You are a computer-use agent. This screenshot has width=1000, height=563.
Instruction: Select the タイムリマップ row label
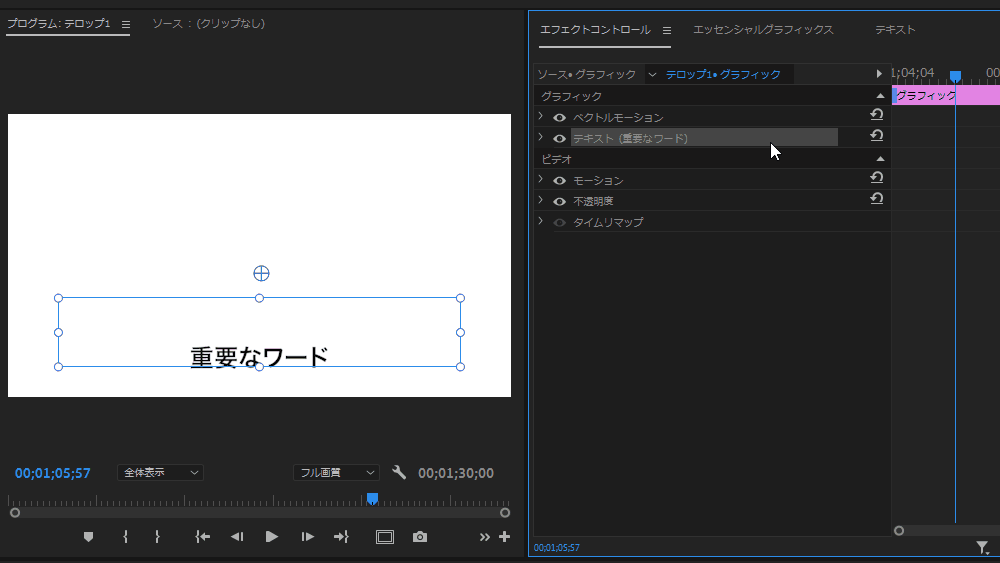coord(608,223)
